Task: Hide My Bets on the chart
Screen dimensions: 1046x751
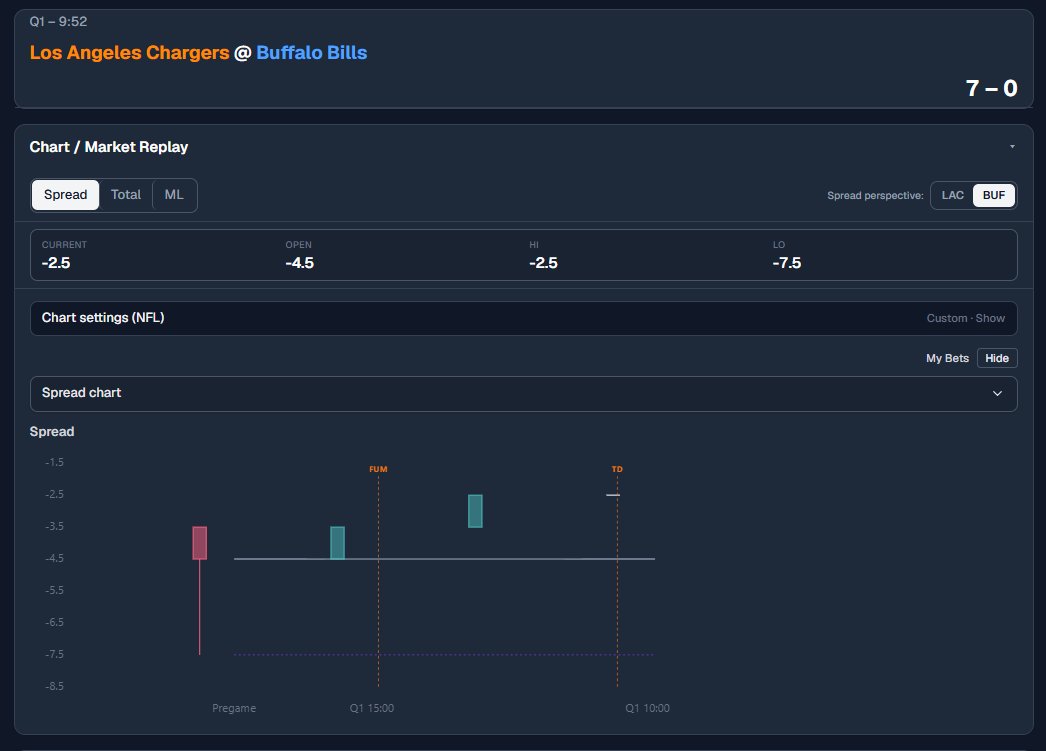Action: [997, 358]
